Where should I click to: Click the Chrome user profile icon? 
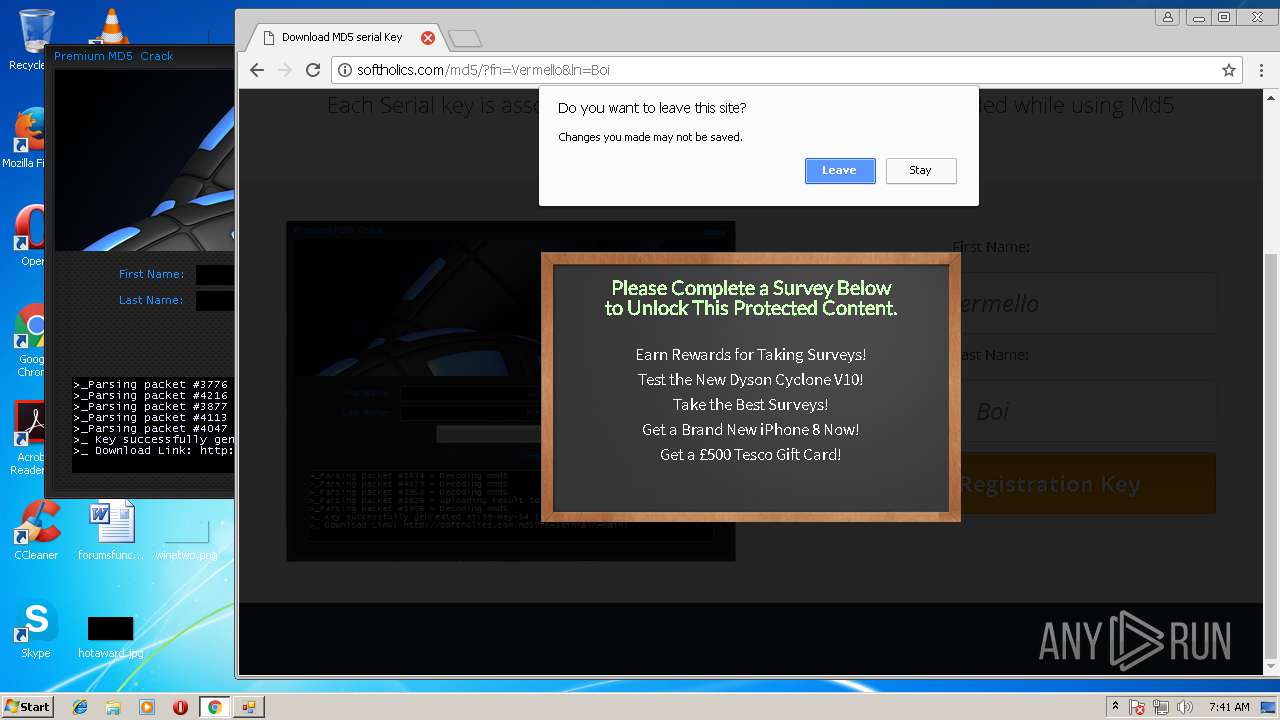(1167, 17)
